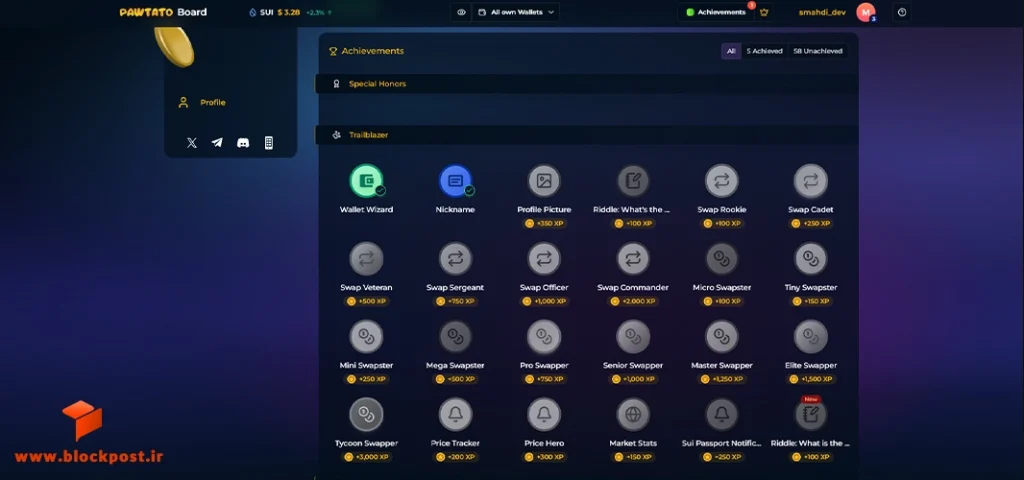Select the Nickname achievement badge

click(x=455, y=181)
